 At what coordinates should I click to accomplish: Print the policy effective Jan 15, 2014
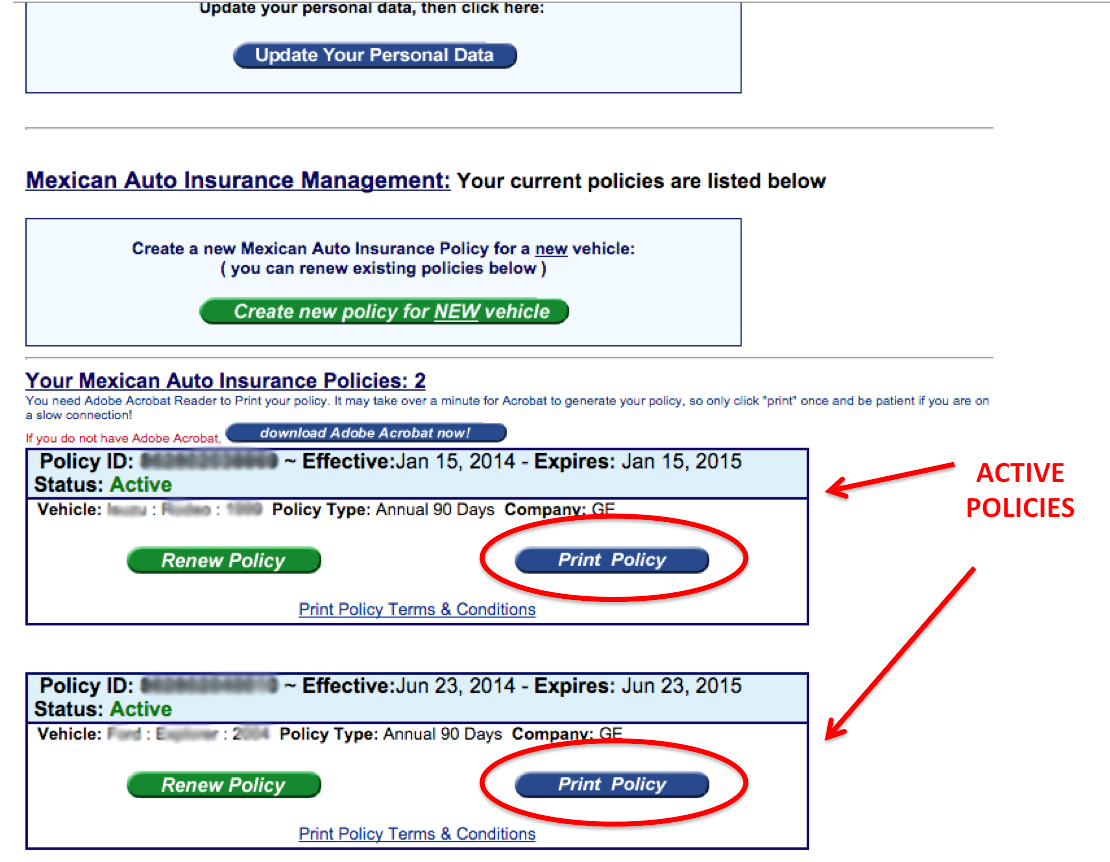pos(611,561)
